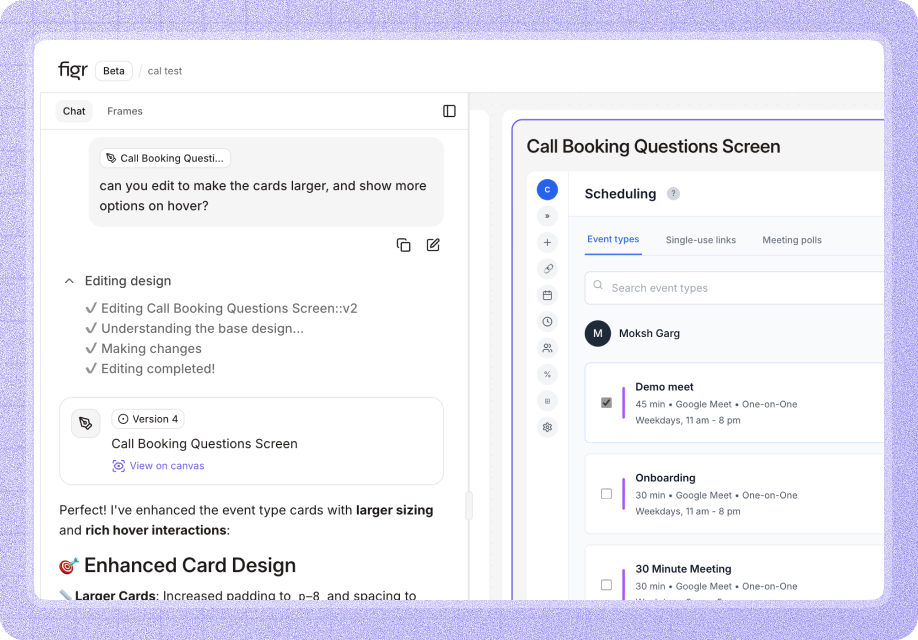This screenshot has width=918, height=640.
Task: Click the grid icon in the sidebar
Action: 547,401
